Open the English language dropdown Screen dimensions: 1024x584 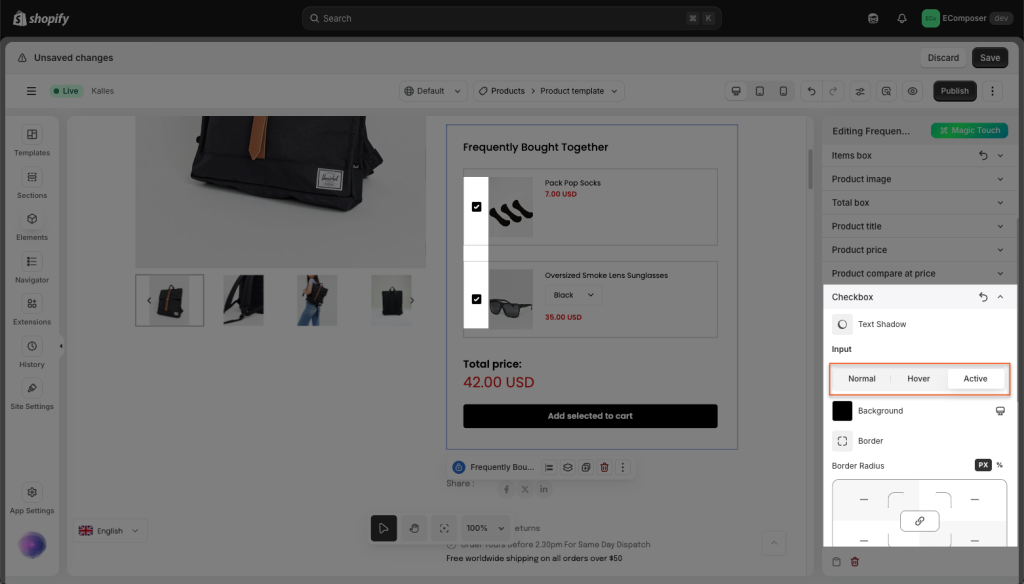click(111, 531)
